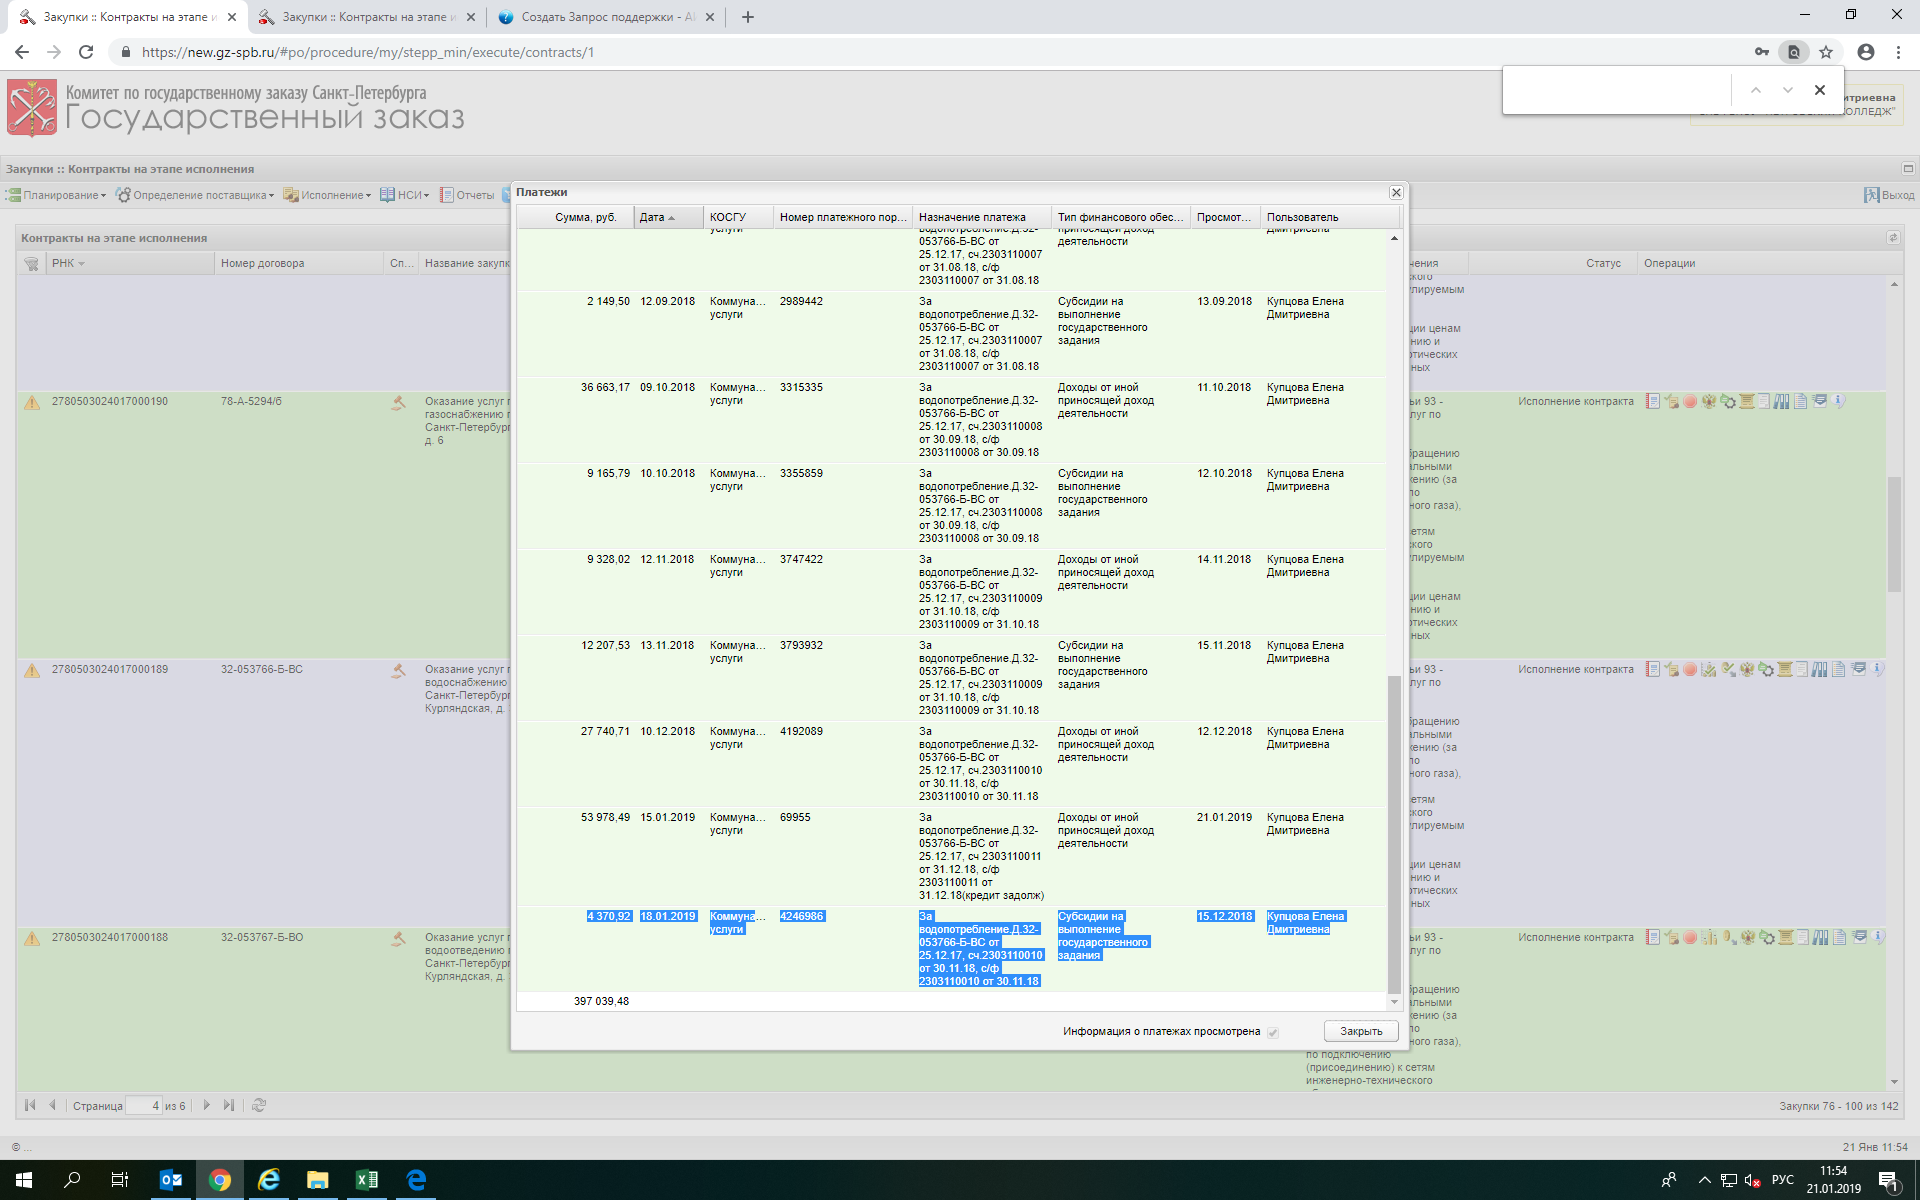The image size is (1920, 1200).
Task: Sort payments by the Дата column header
Action: coord(667,217)
